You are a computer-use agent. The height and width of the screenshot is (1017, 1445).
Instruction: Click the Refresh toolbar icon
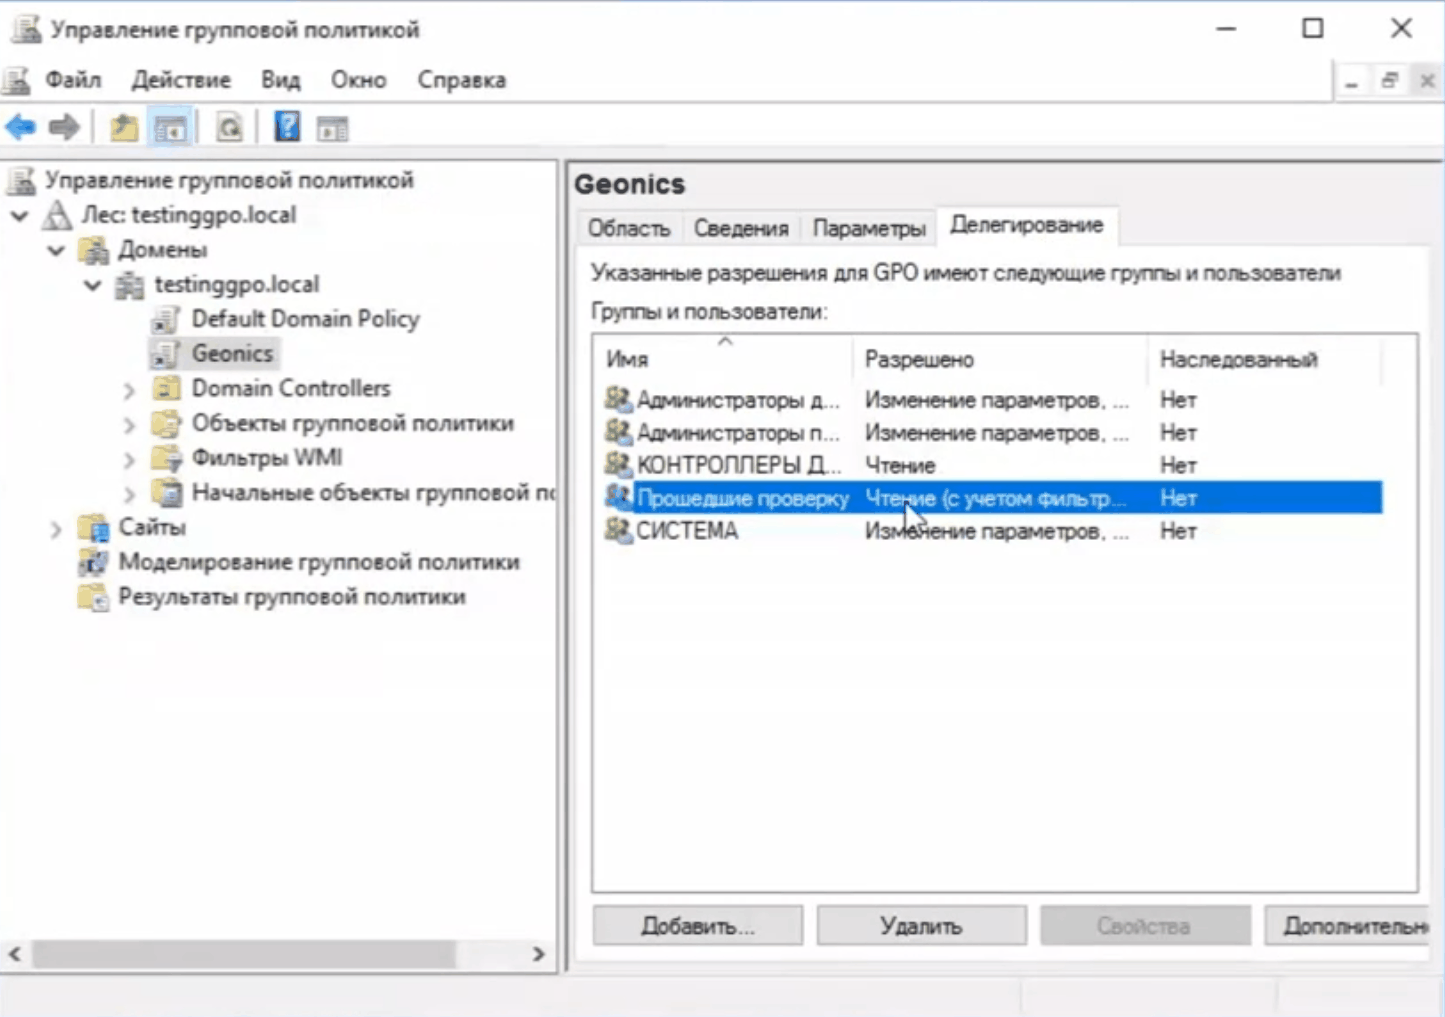point(229,128)
